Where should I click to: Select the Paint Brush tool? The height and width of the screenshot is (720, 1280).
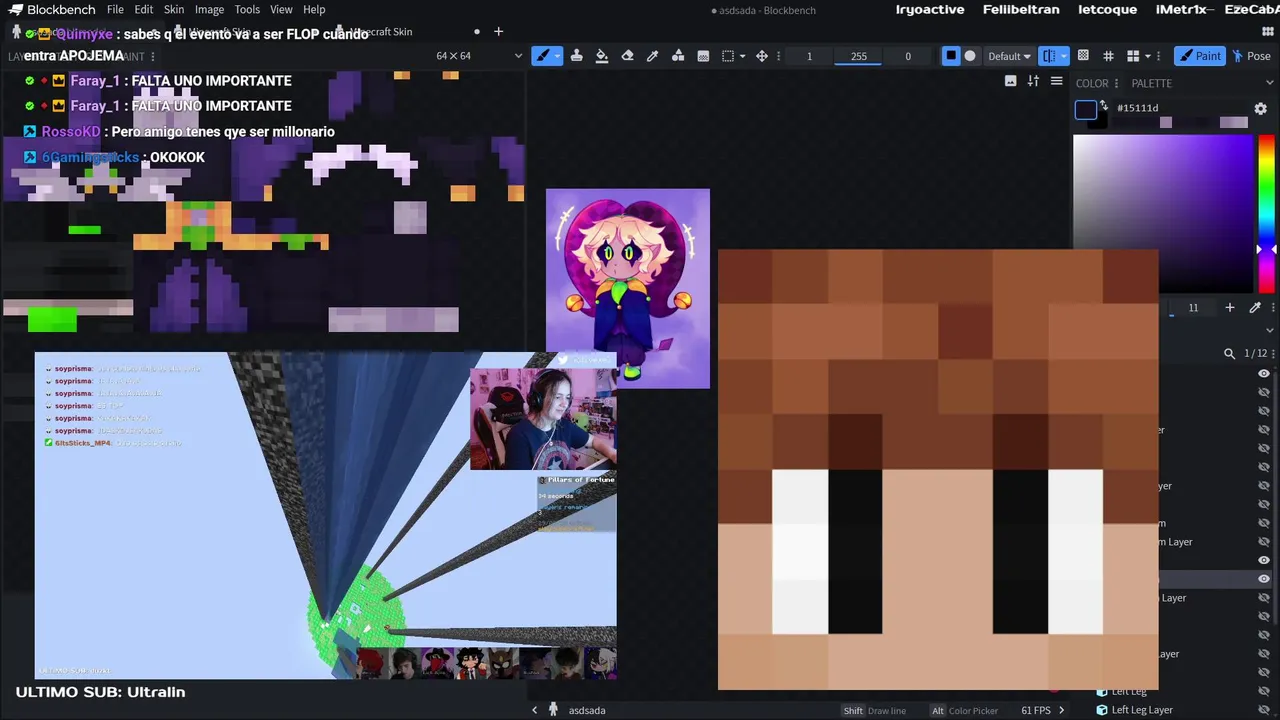coord(542,56)
